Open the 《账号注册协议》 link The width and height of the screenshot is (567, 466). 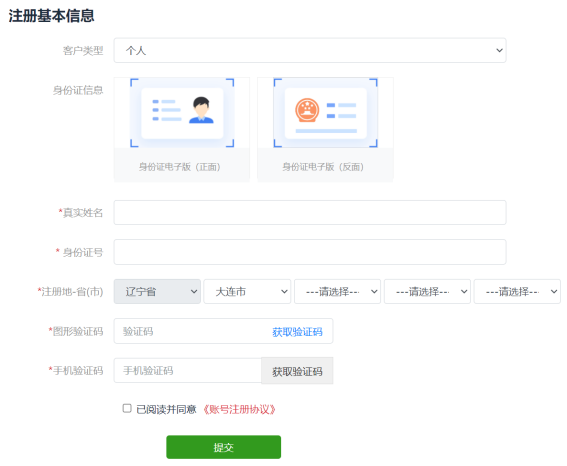click(239, 409)
